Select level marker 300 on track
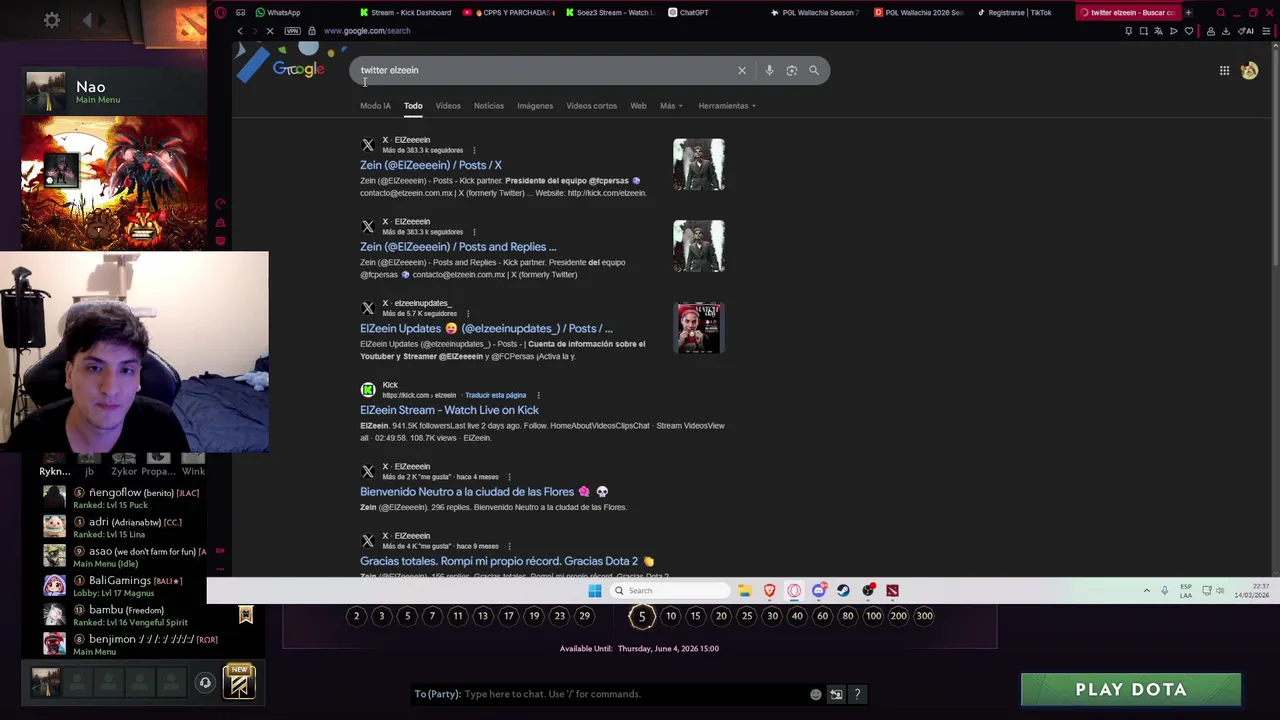1280x720 pixels. point(924,616)
